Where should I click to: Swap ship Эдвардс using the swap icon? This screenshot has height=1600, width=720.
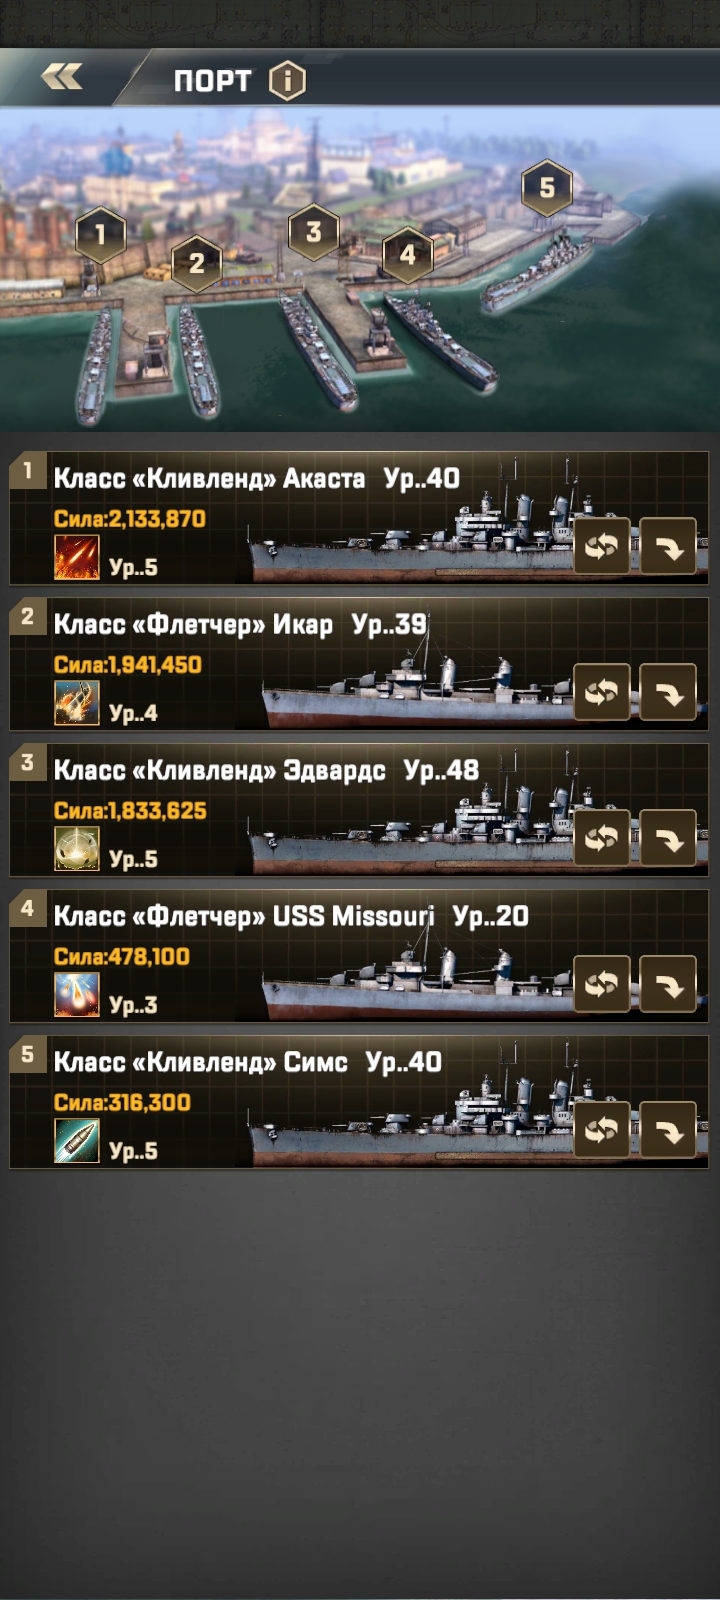pyautogui.click(x=601, y=838)
